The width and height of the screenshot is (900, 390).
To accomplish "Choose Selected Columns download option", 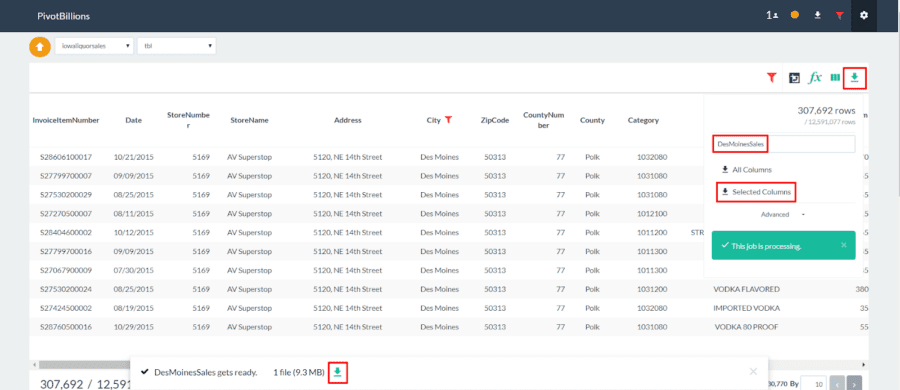I will click(x=756, y=192).
